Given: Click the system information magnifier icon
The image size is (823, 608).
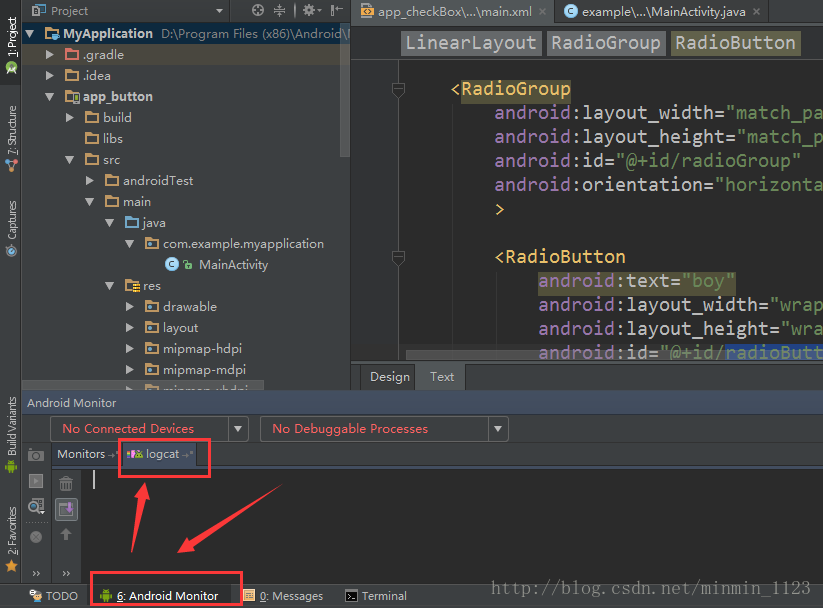Looking at the screenshot, I should click(x=36, y=506).
